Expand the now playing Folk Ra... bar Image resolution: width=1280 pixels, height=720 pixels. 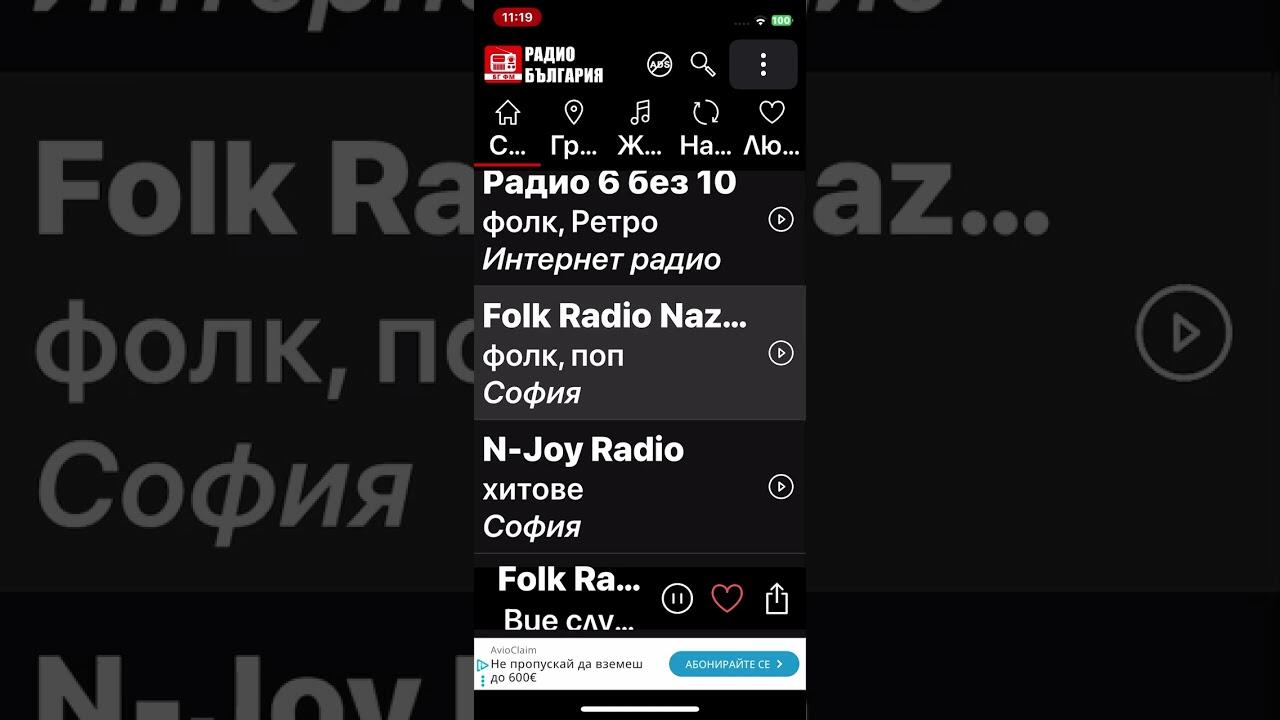pyautogui.click(x=569, y=599)
